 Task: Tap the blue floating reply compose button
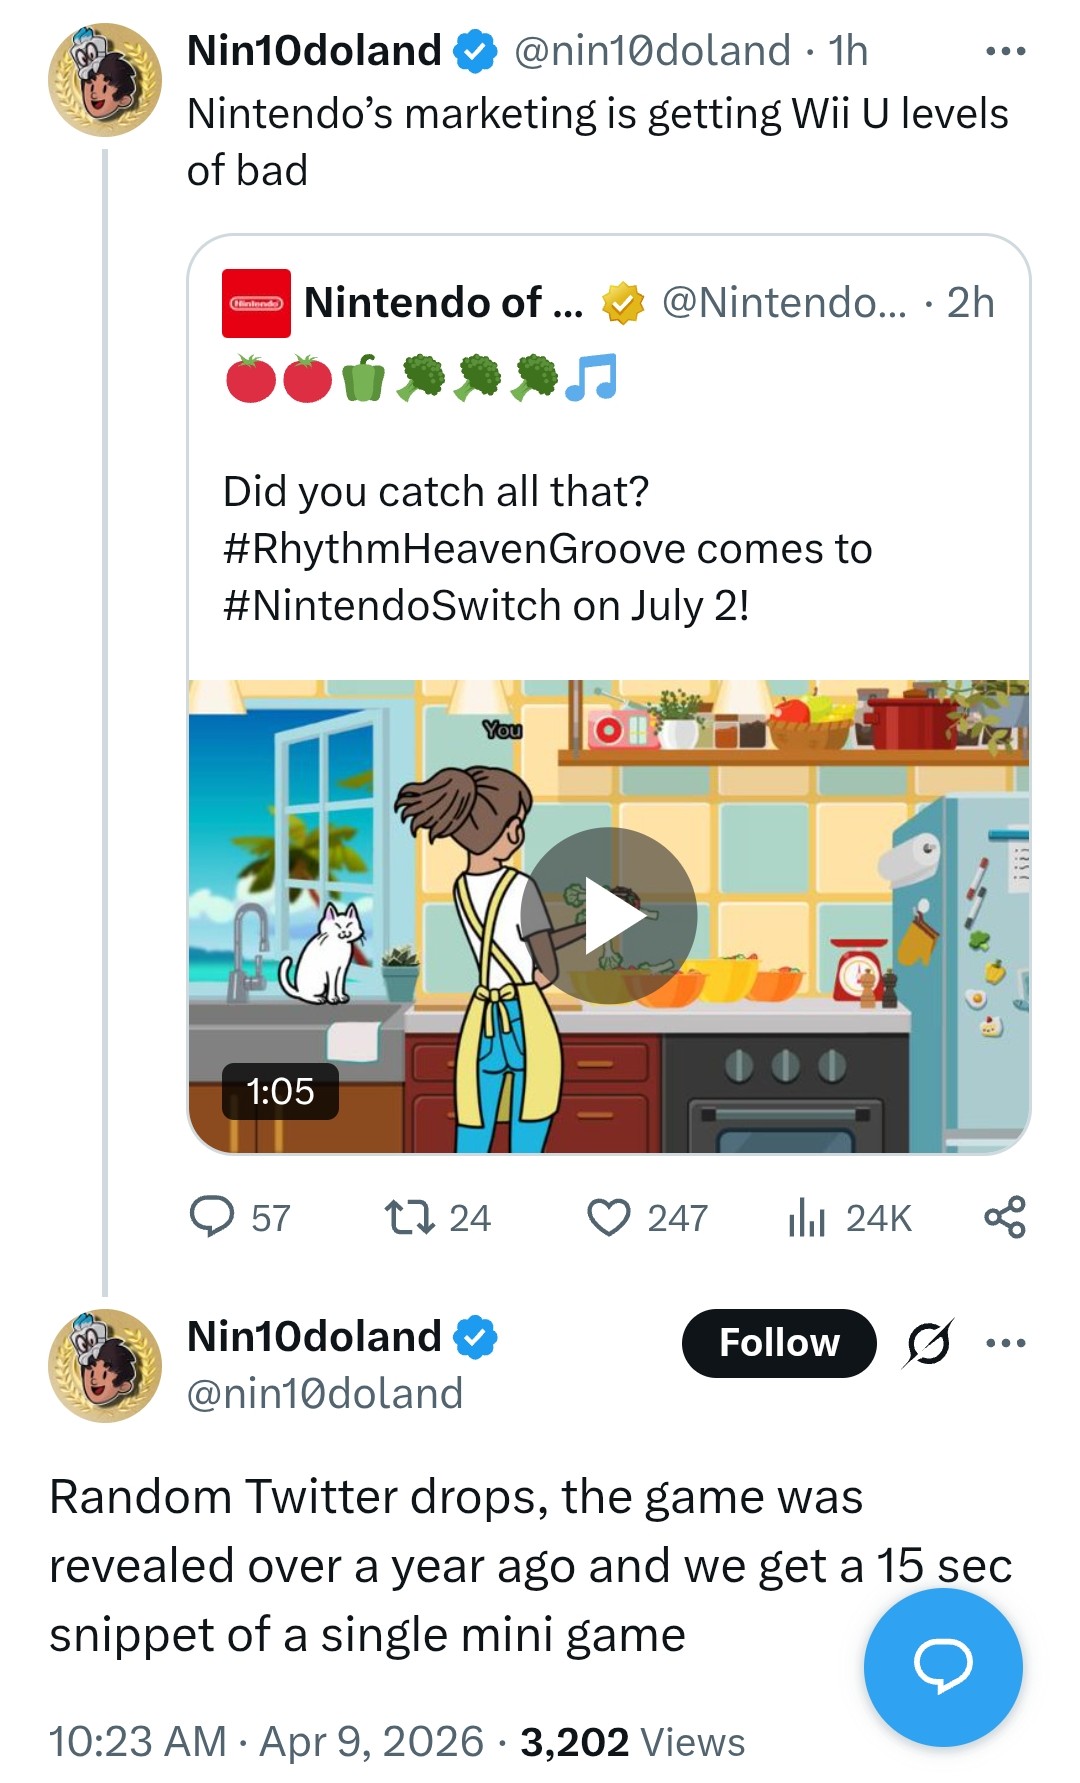pos(942,1666)
